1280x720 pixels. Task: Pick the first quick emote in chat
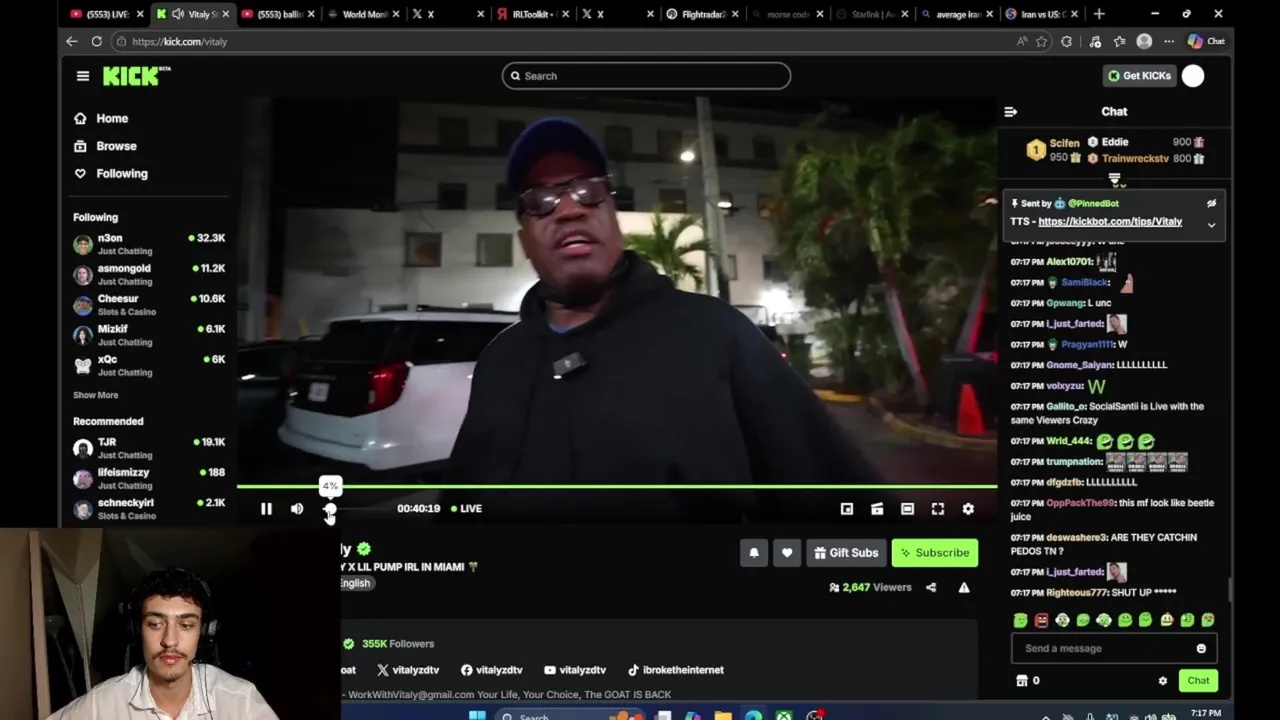[x=1020, y=621]
